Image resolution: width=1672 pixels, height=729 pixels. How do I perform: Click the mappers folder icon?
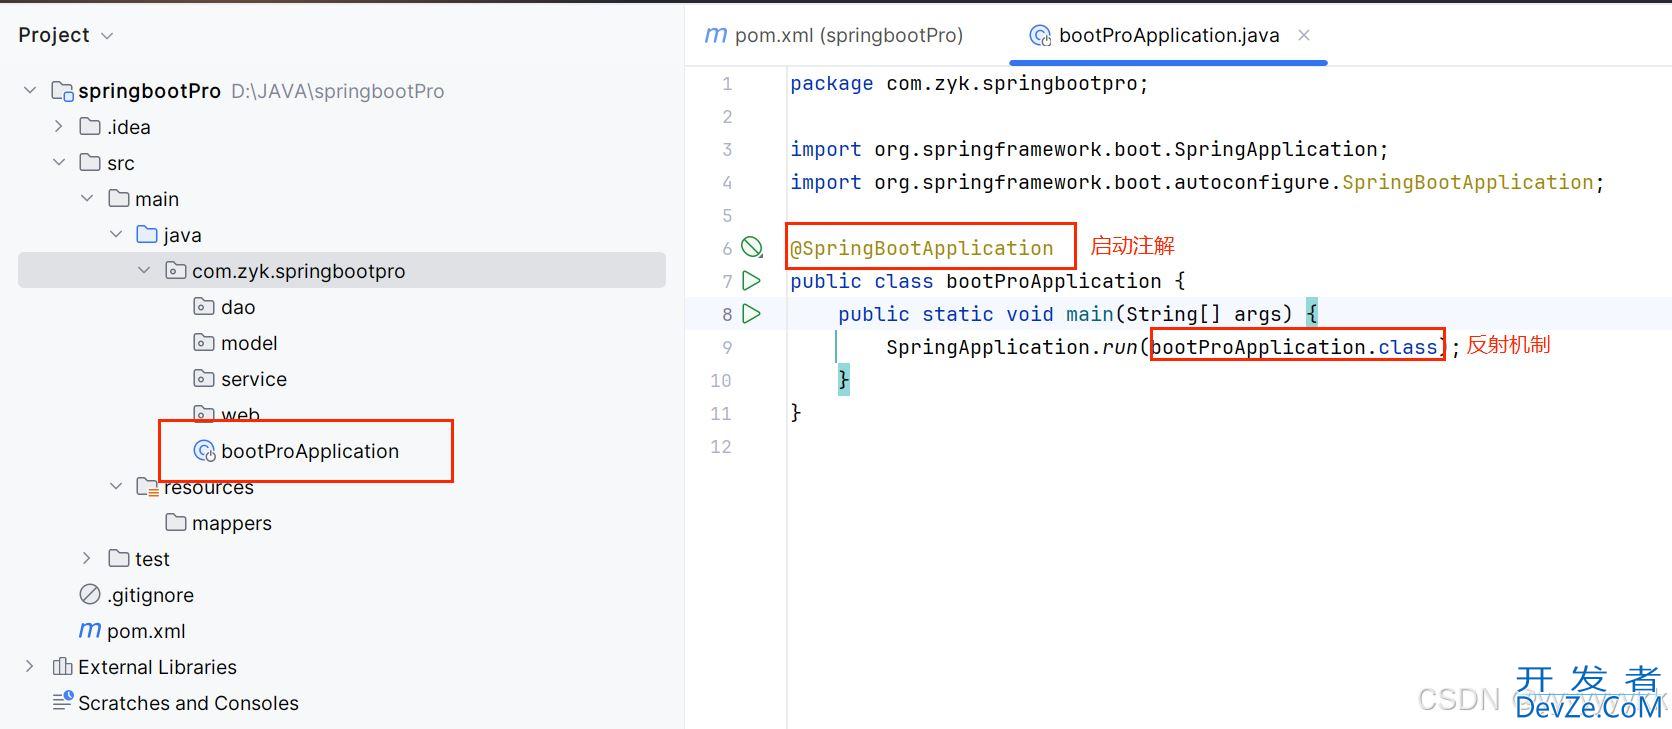(176, 523)
